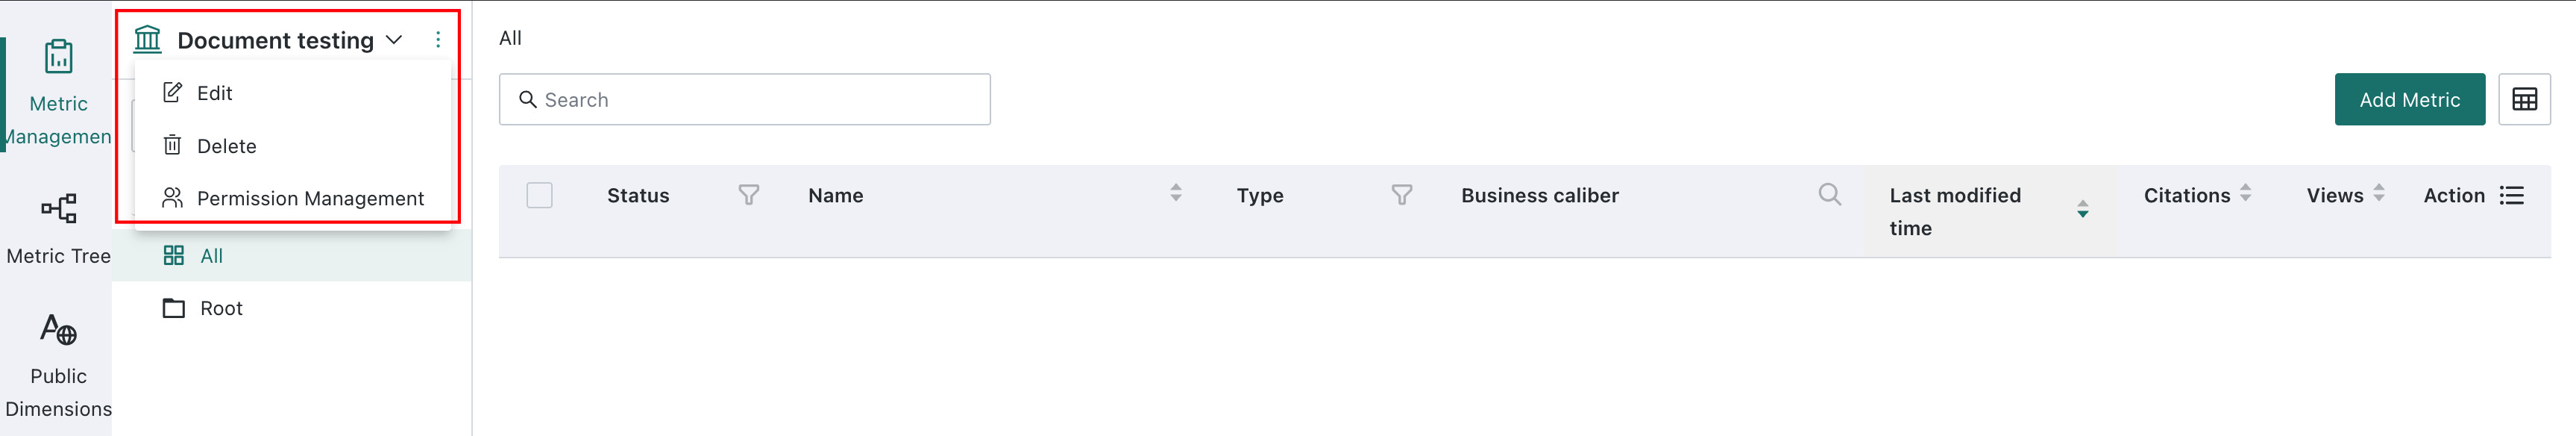The height and width of the screenshot is (436, 2576).
Task: Sort the table by Name
Action: click(x=1176, y=193)
